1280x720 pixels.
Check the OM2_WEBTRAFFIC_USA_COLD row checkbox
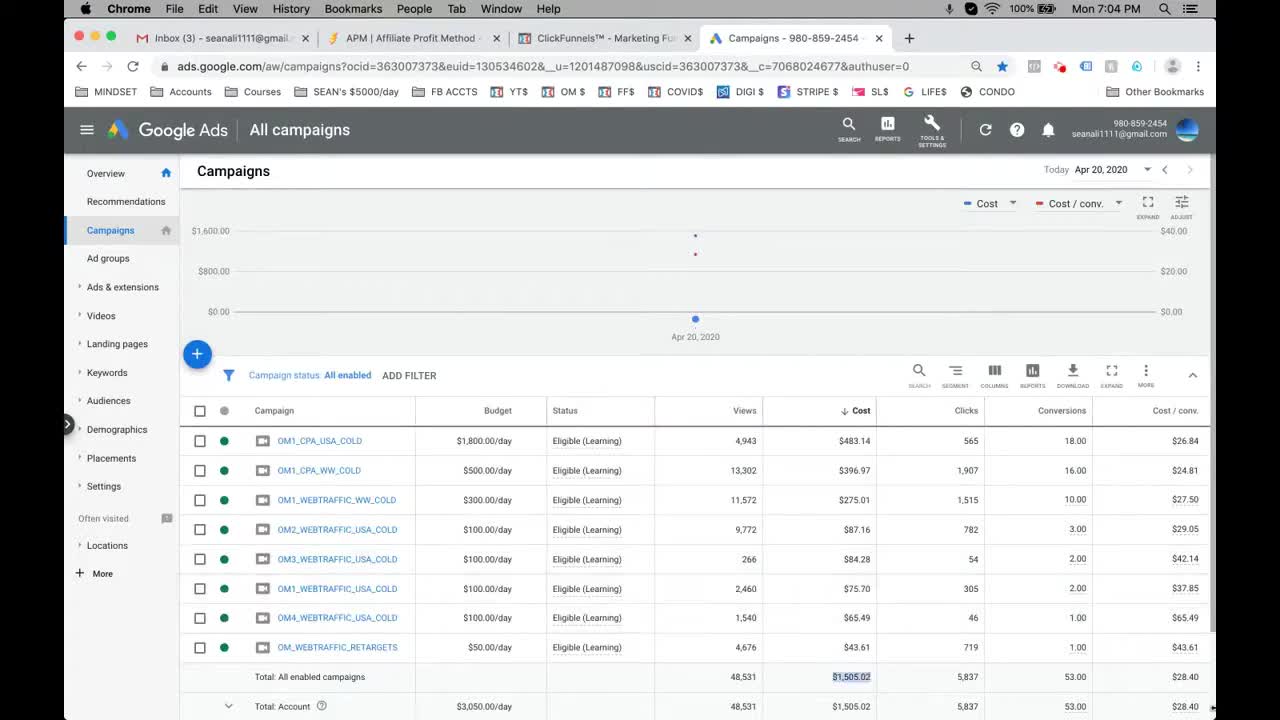pyautogui.click(x=200, y=529)
